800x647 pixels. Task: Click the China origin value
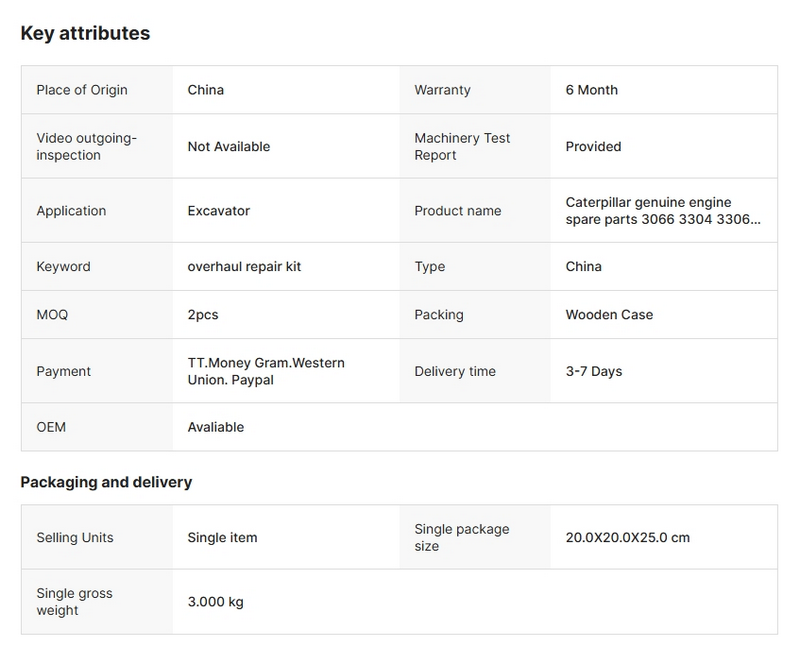[x=206, y=90]
